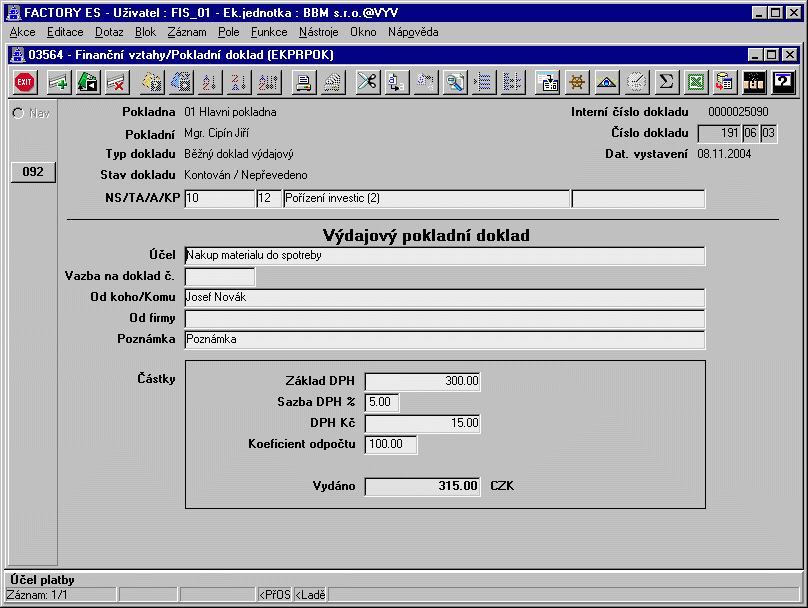Click the DPH Kč field 15.00

pos(423,424)
